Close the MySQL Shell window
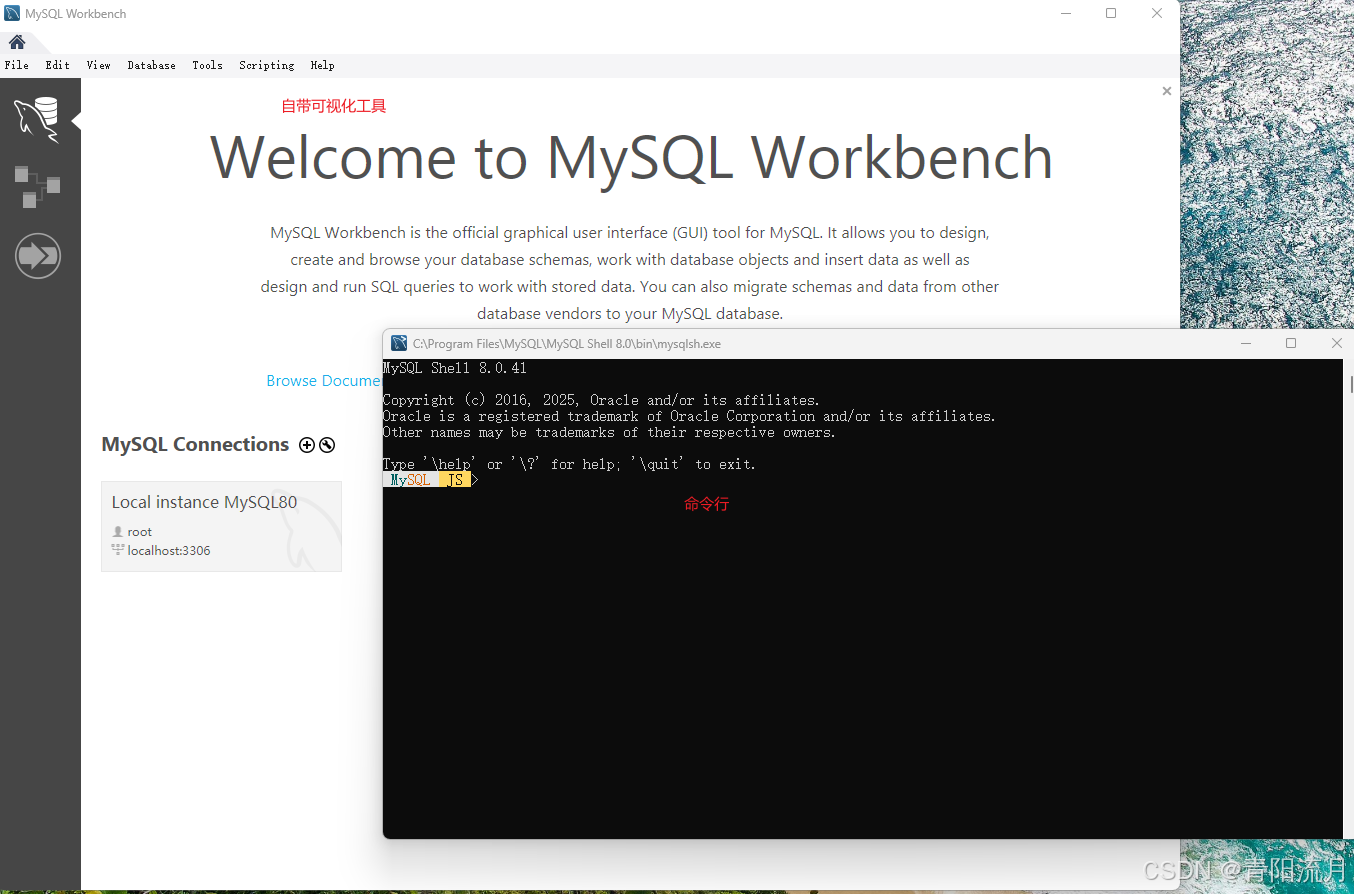Screen dimensions: 1354x894 pos(1336,343)
